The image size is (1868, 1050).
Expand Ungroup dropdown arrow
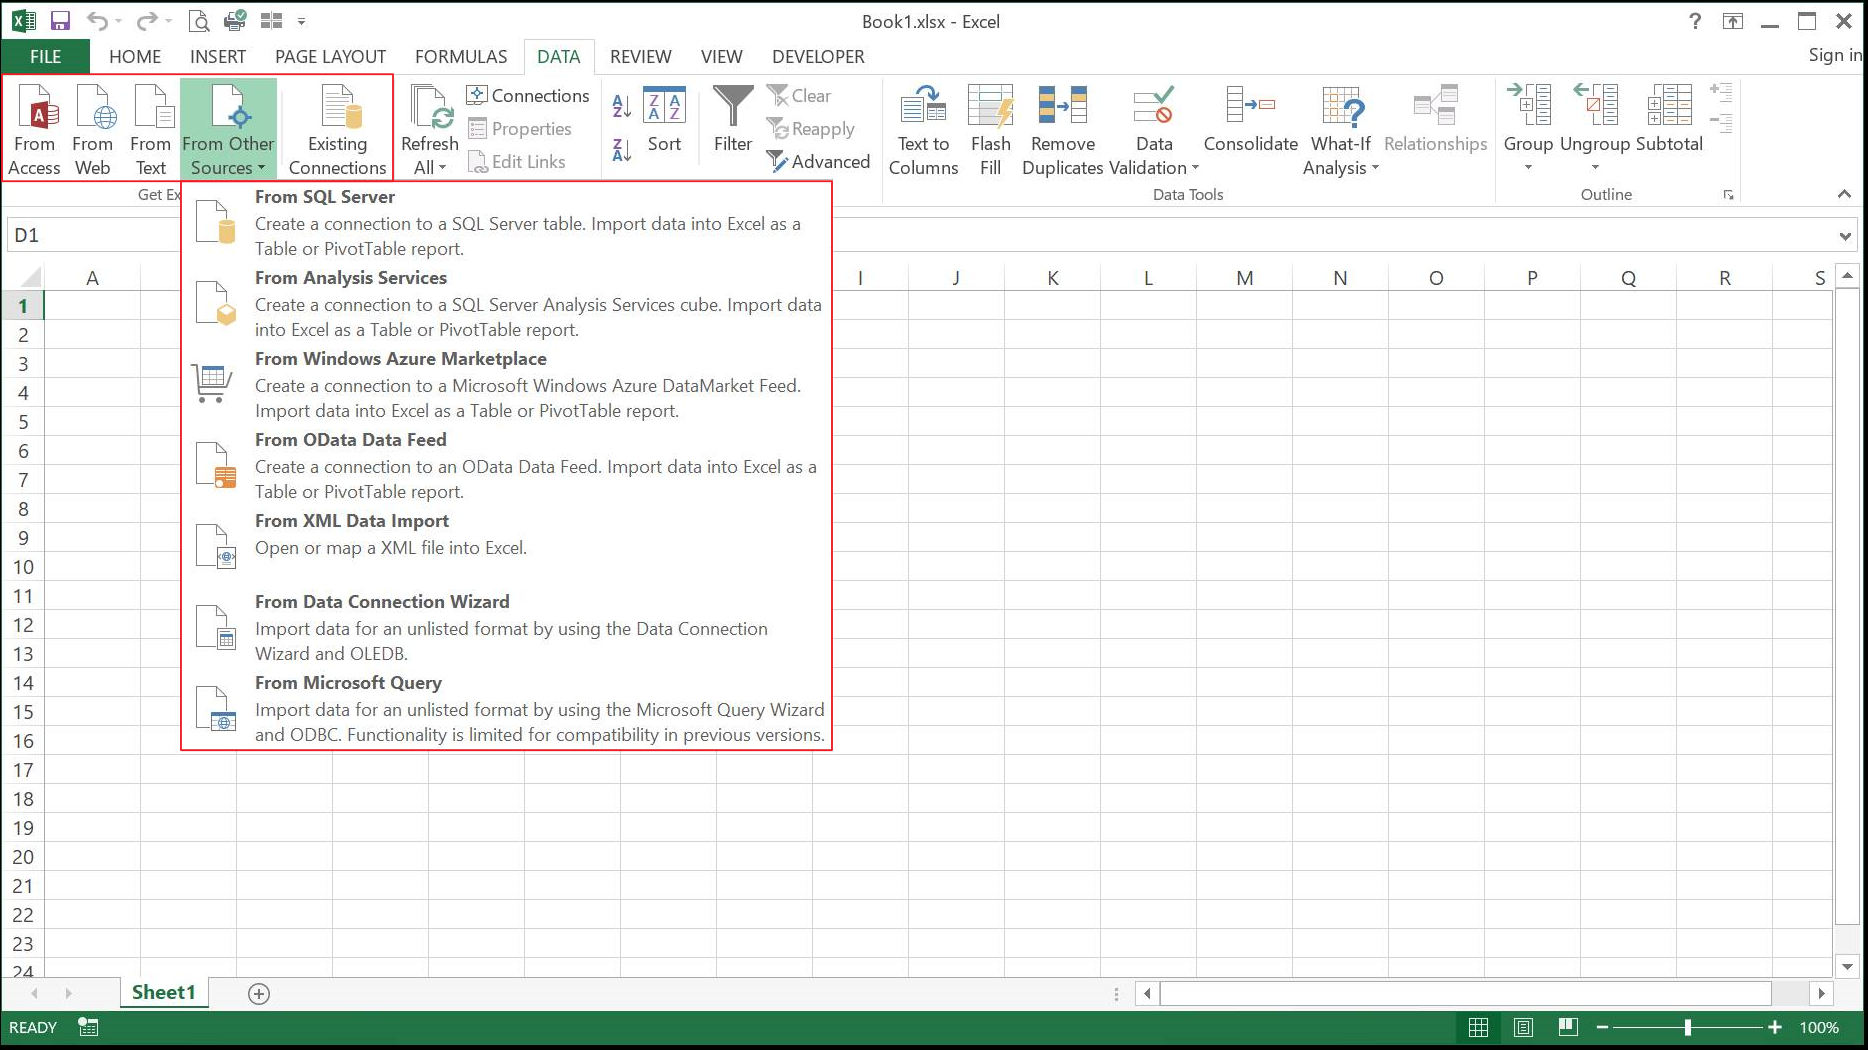(1595, 167)
